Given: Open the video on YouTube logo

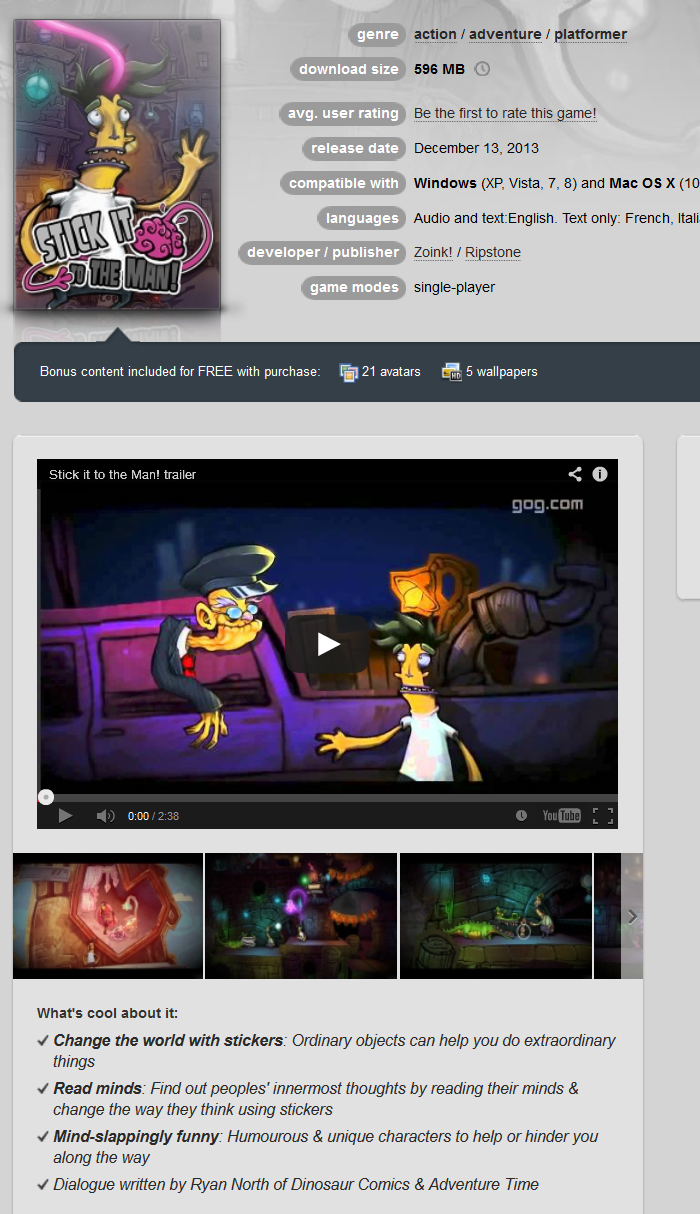Looking at the screenshot, I should pyautogui.click(x=562, y=816).
